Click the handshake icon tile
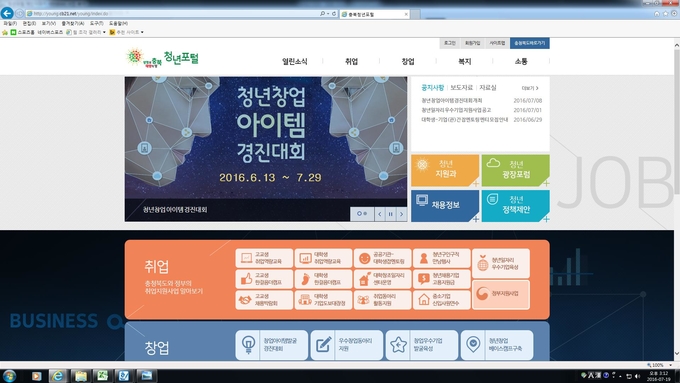This screenshot has width=680, height=383. (x=264, y=300)
